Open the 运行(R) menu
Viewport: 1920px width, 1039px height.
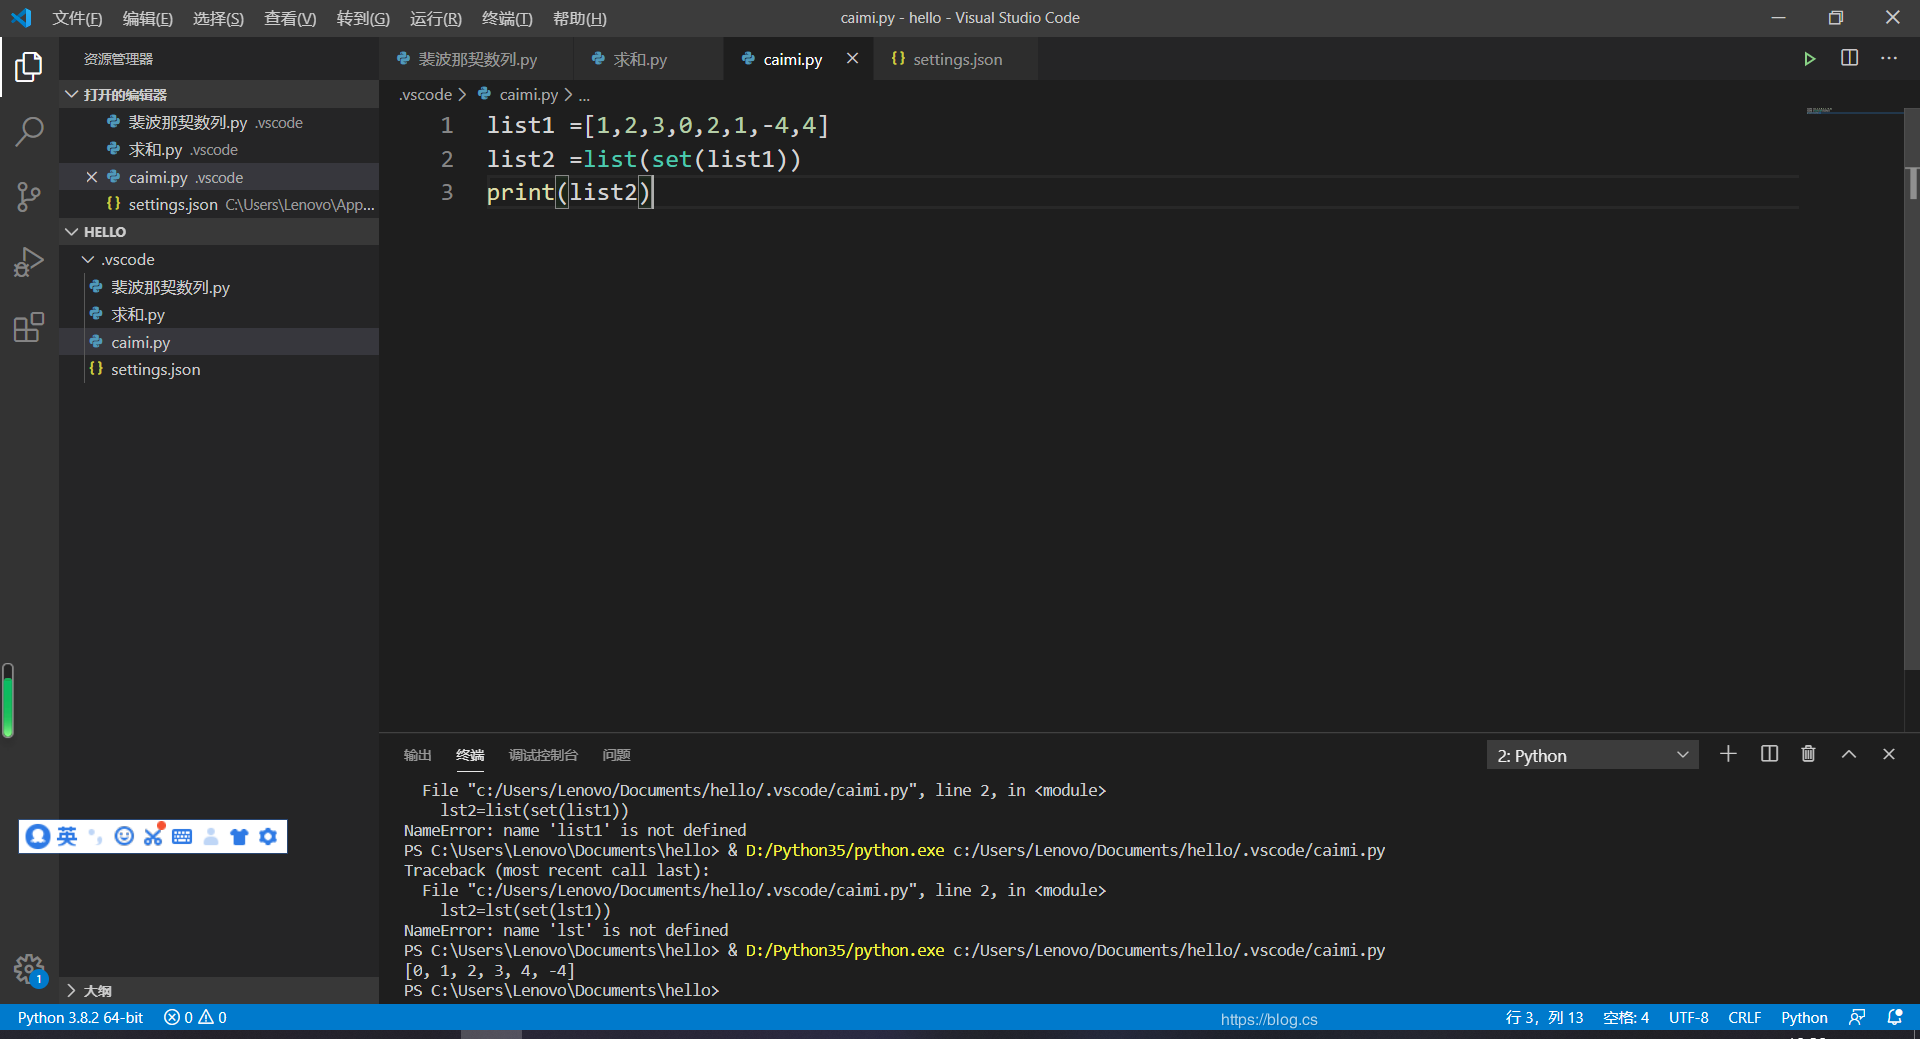click(x=436, y=18)
